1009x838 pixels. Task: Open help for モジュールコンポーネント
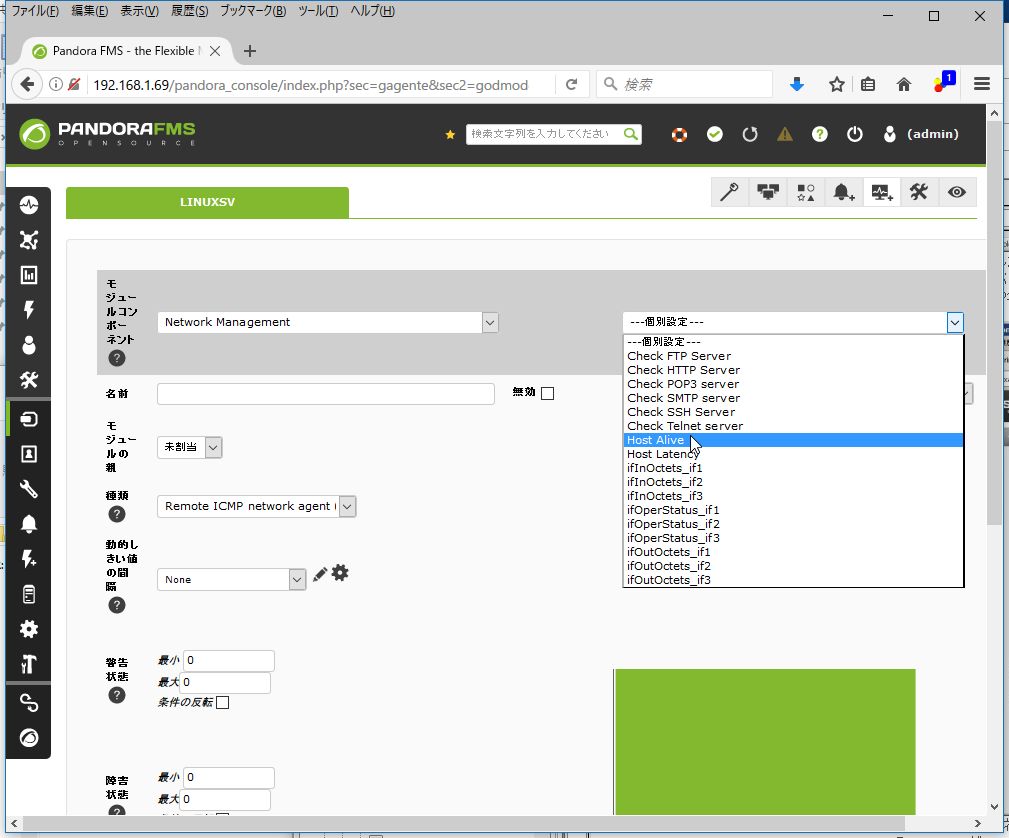pos(116,358)
